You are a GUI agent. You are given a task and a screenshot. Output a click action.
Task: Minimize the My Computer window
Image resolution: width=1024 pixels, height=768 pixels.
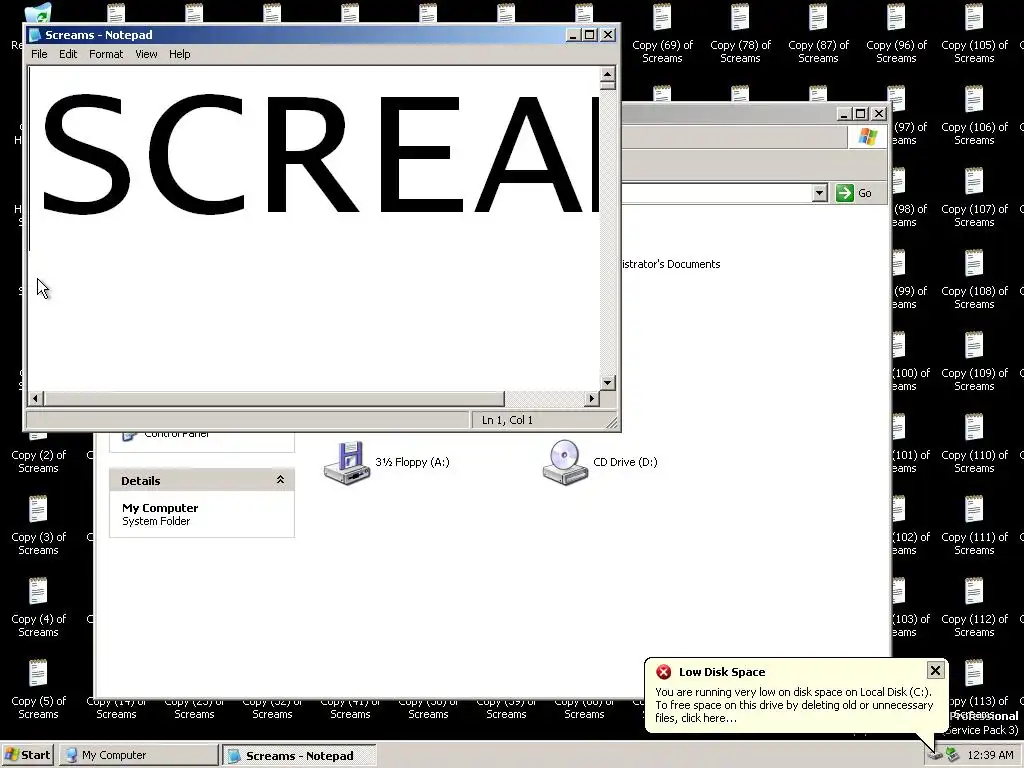(844, 114)
